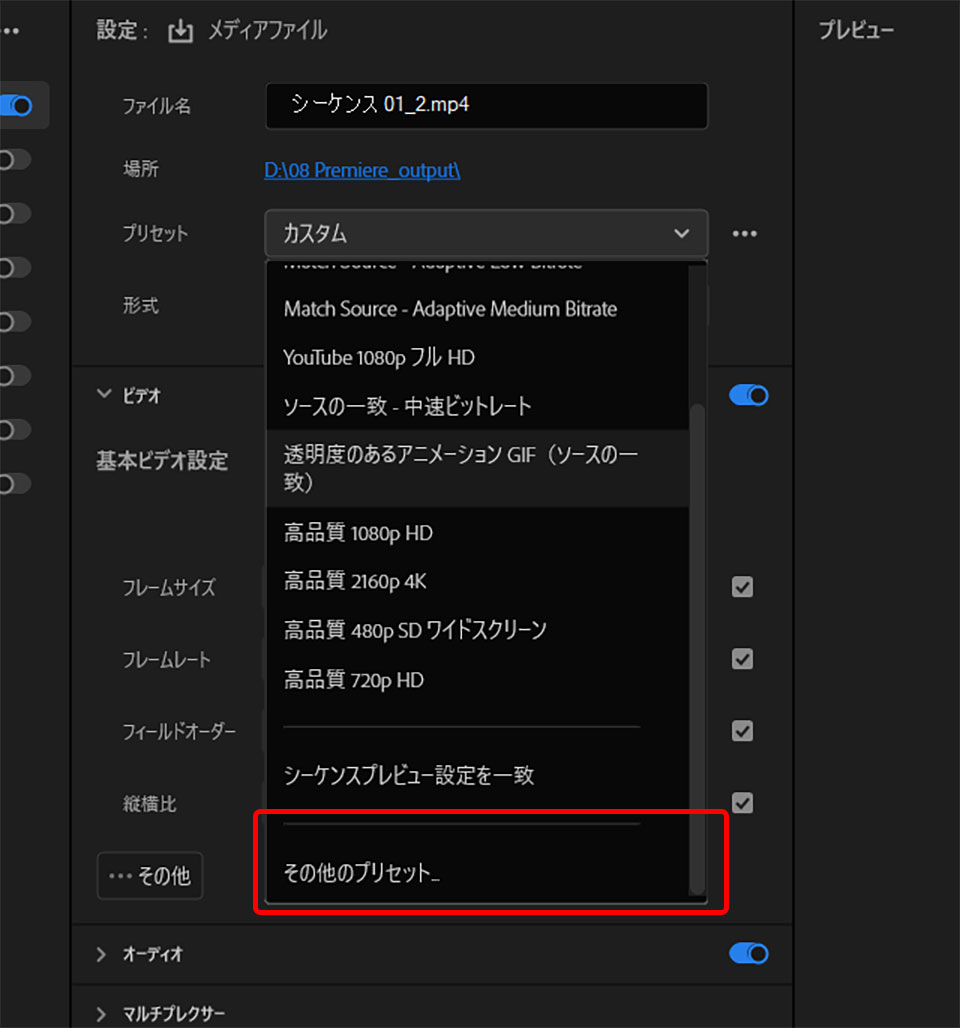This screenshot has width=960, height=1028.
Task: Disable the オーディオ section toggle
Action: pos(748,954)
